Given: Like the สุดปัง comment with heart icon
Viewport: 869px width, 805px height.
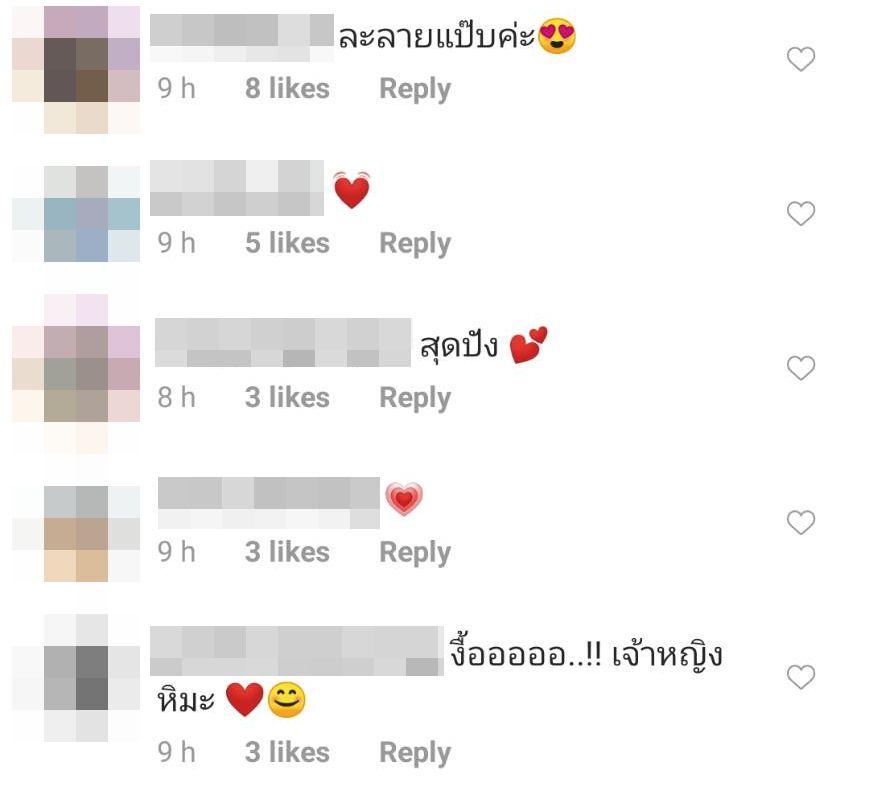Looking at the screenshot, I should point(801,368).
